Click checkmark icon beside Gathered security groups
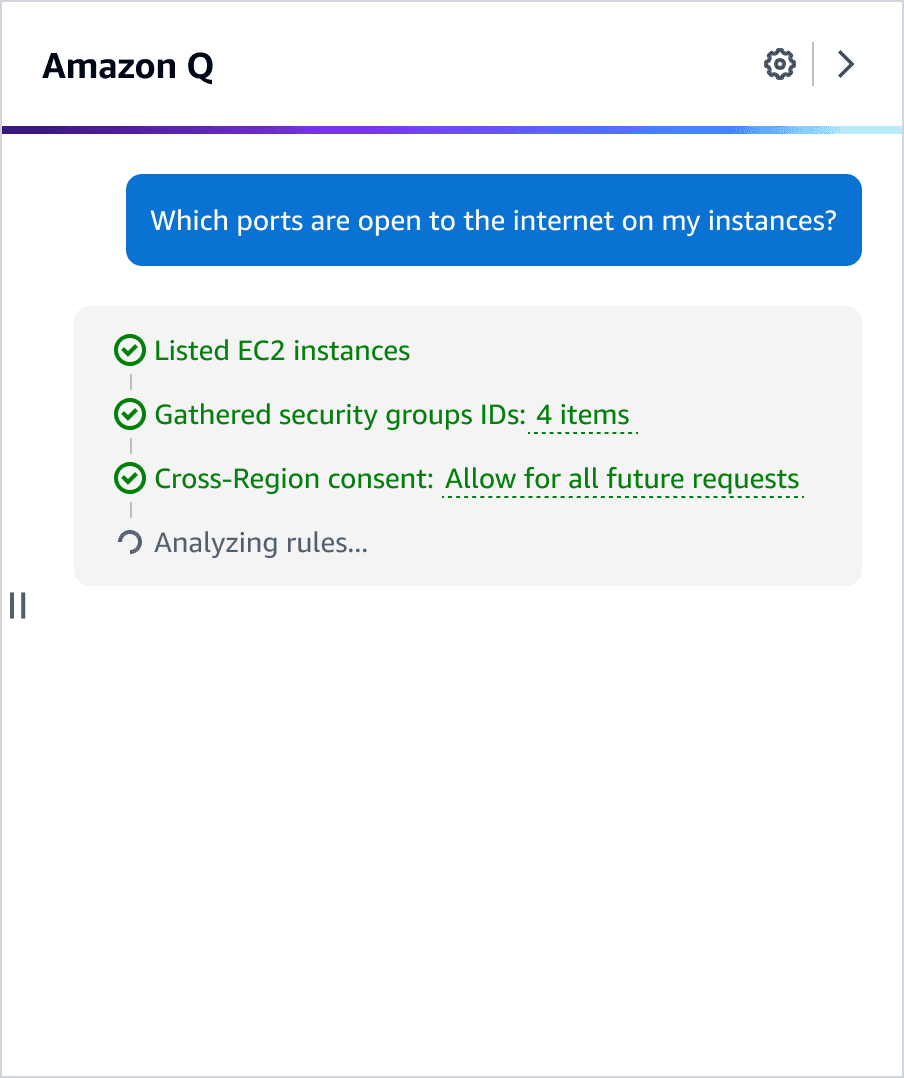This screenshot has width=904, height=1078. click(129, 415)
